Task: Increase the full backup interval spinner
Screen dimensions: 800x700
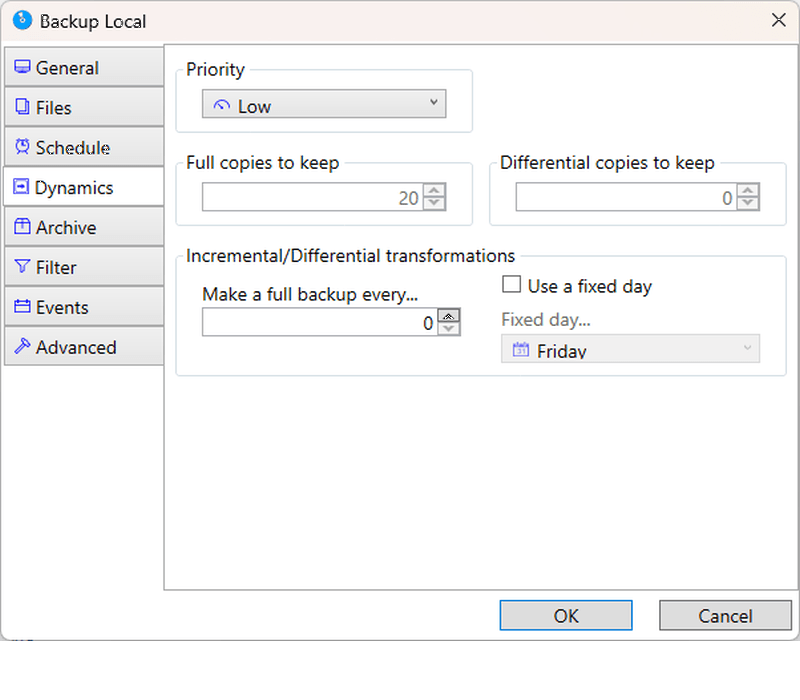Action: click(x=448, y=316)
